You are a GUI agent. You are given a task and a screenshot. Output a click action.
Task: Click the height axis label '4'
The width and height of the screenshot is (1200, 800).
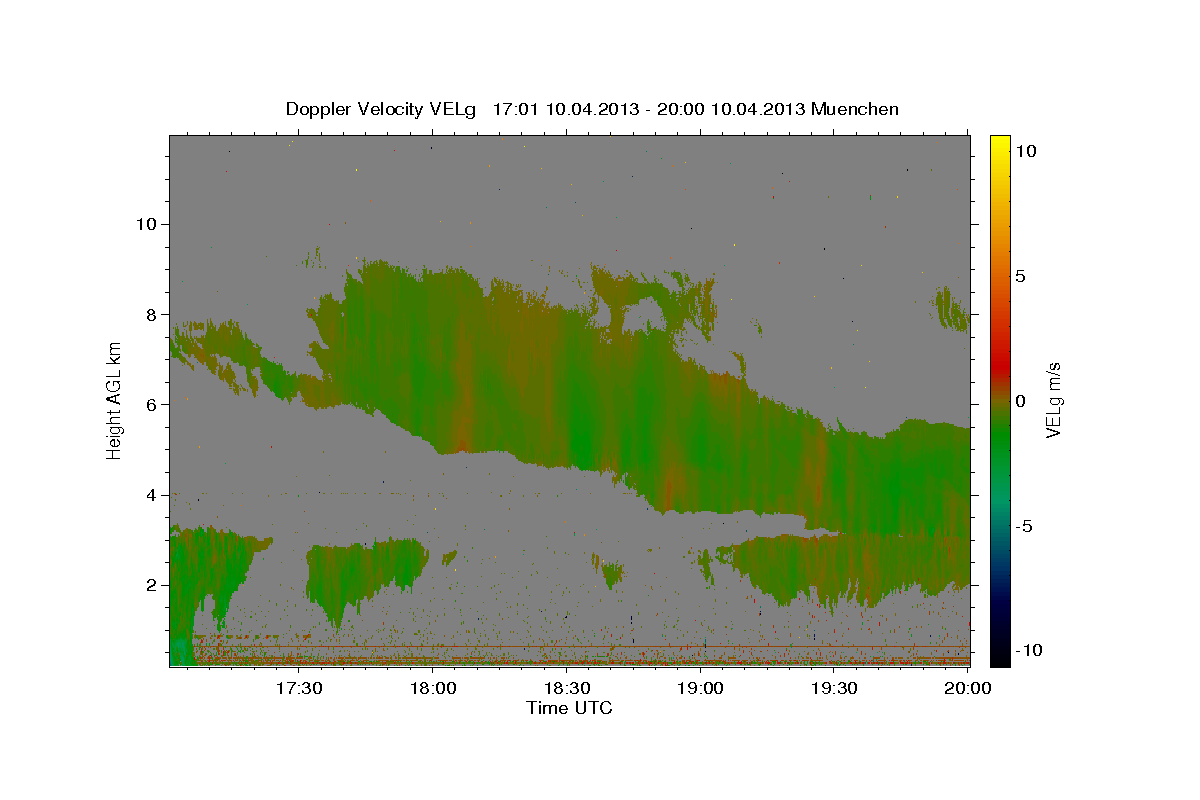click(x=153, y=495)
